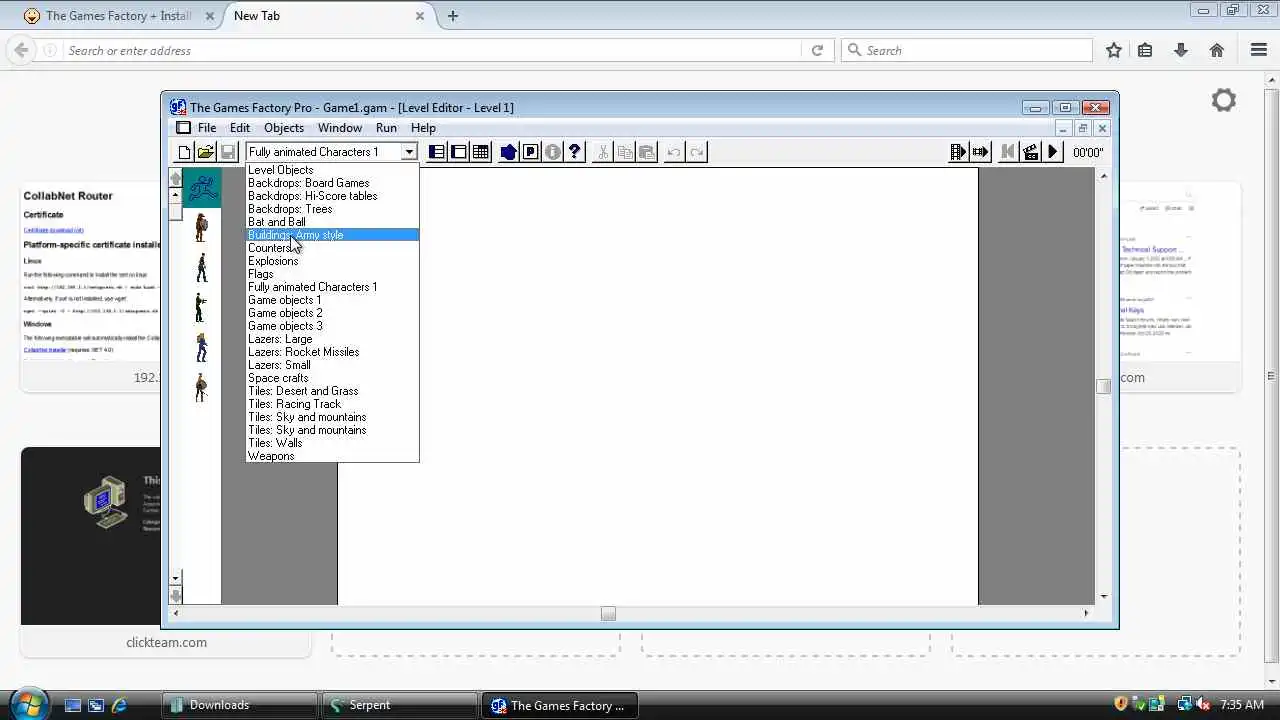
Task: Open the Help menu
Action: click(x=423, y=128)
